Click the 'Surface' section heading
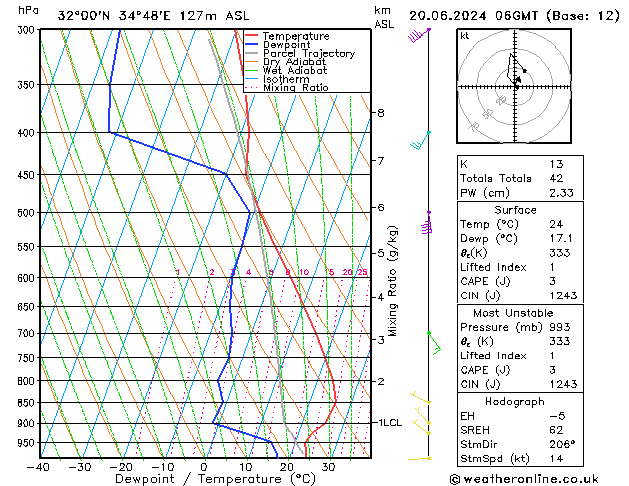Viewport: 629px width, 486px height. coord(515,210)
